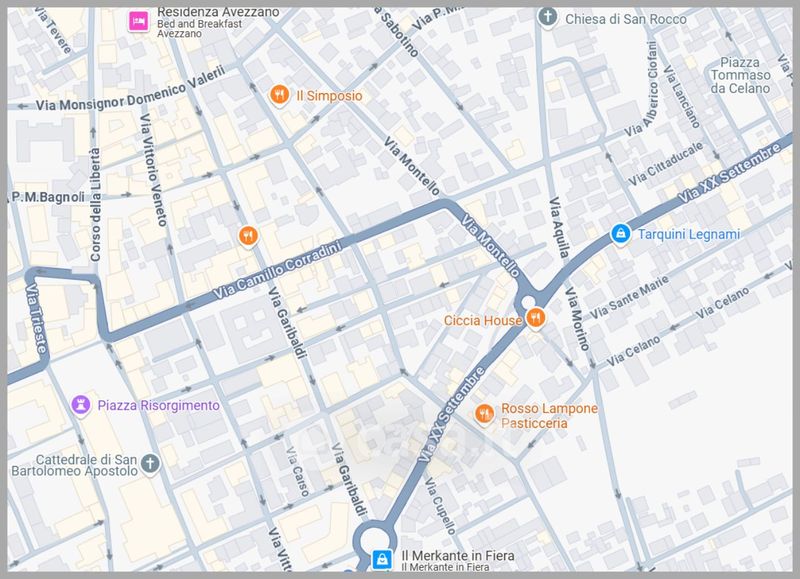Screen dimensions: 800x579
Task: Click the Piazza Risorgimento label
Action: point(159,406)
